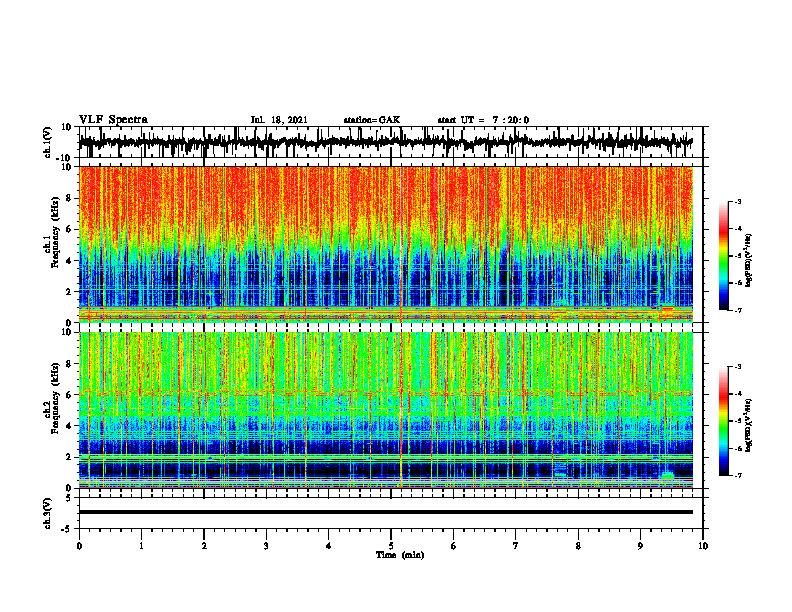Click time axis tick label "10"

click(x=703, y=546)
